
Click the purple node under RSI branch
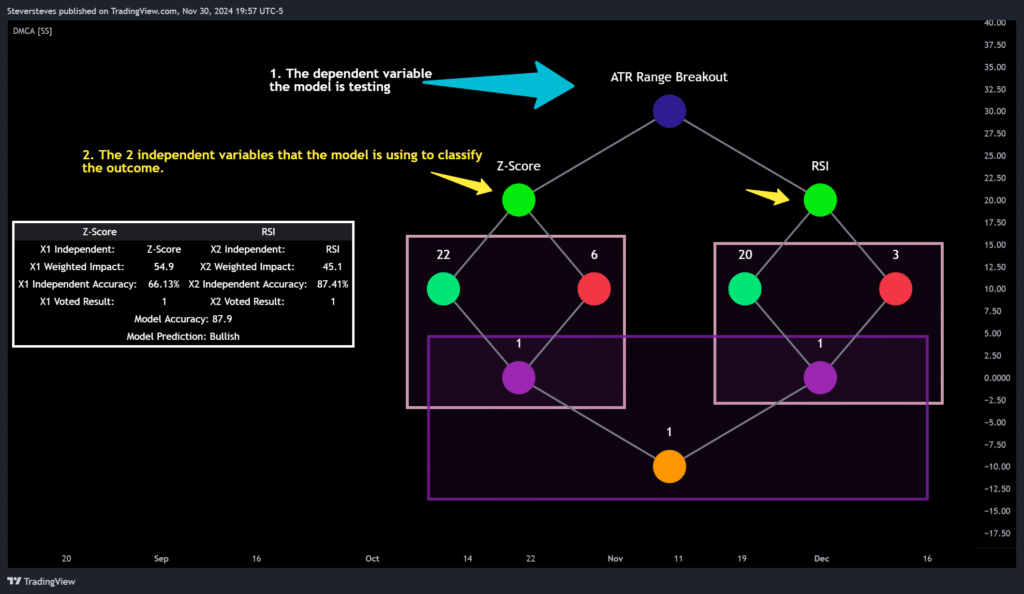click(x=820, y=378)
